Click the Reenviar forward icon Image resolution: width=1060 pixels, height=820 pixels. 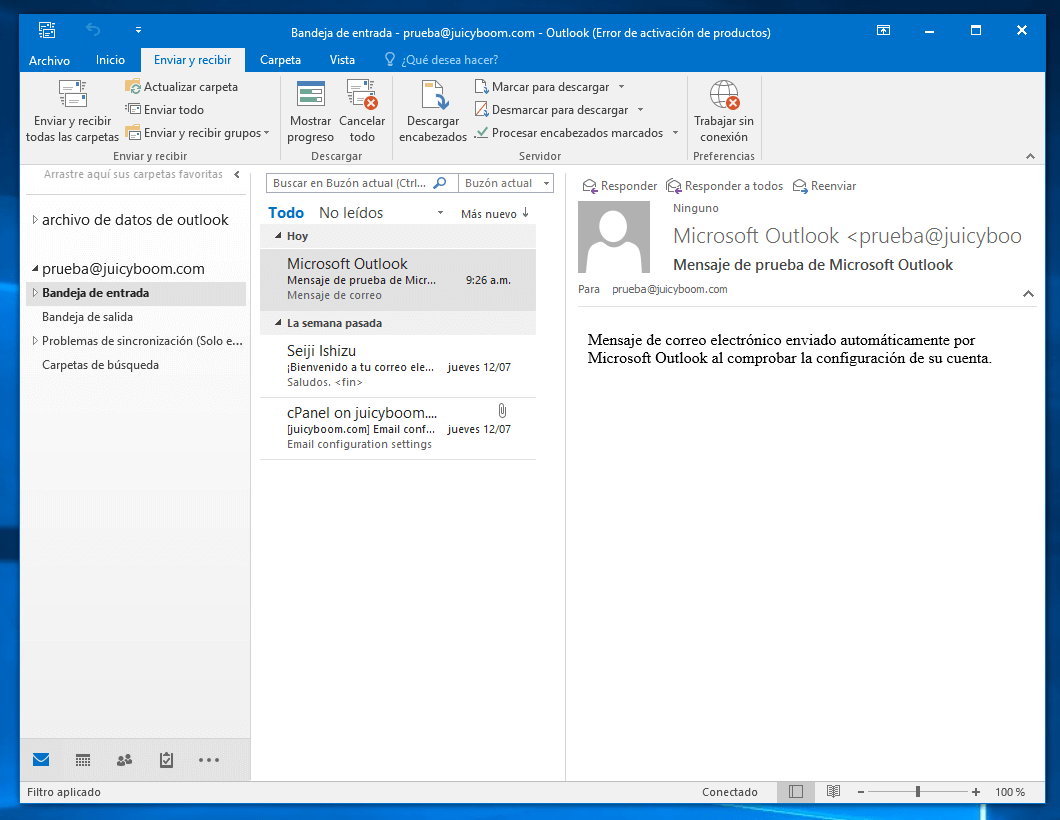[x=800, y=186]
